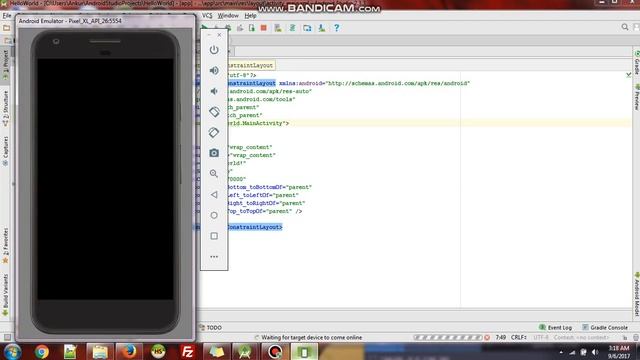Click the MainActivity line in the editor
Image resolution: width=640 pixels, height=360 pixels.
click(x=413, y=123)
